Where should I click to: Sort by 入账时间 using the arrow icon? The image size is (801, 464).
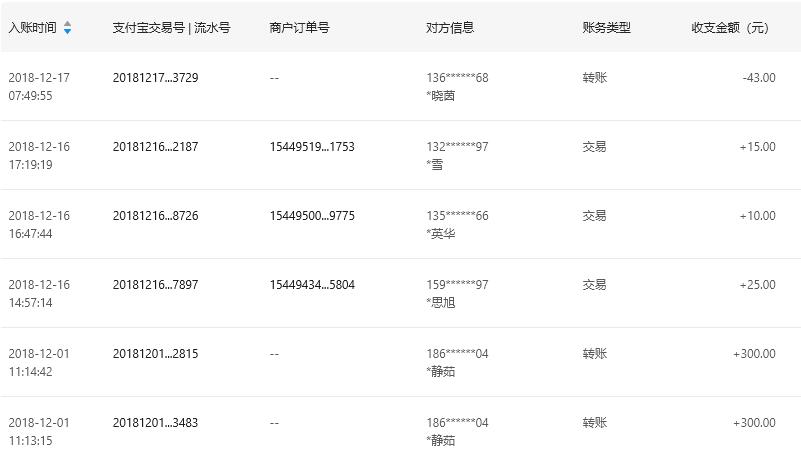pos(67,28)
